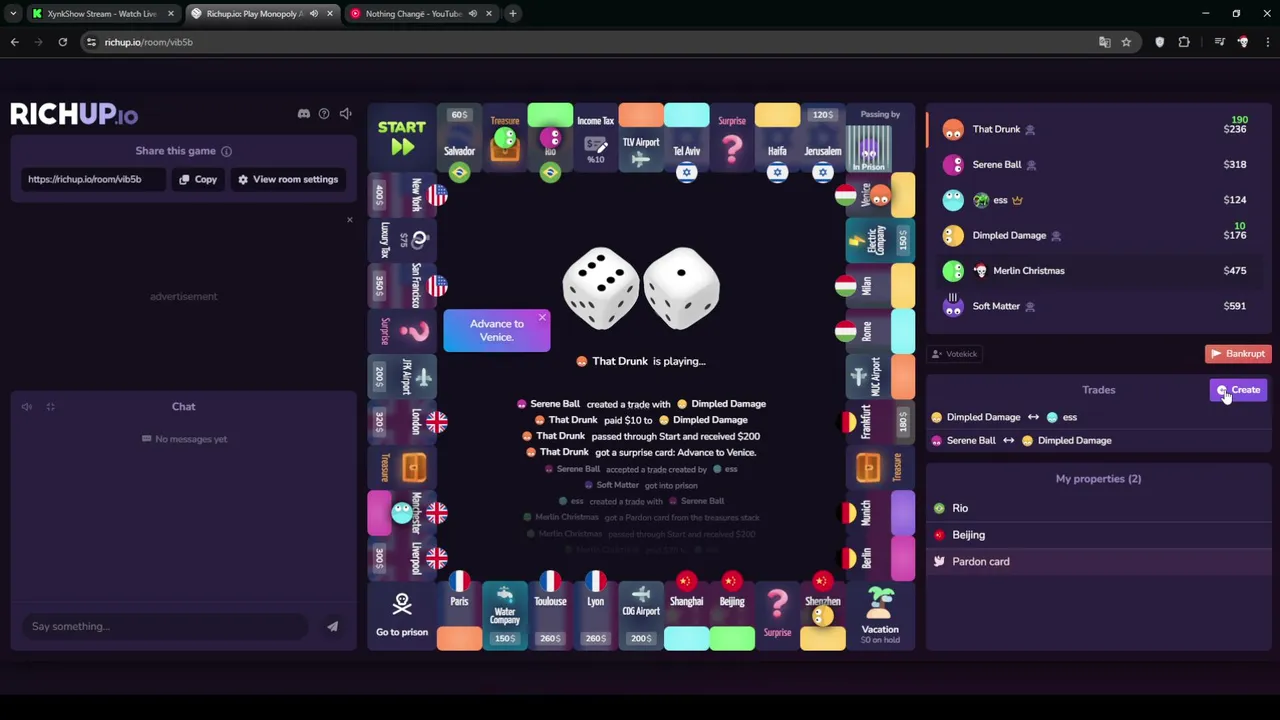
Task: Select the London property tile
Action: pos(402,422)
